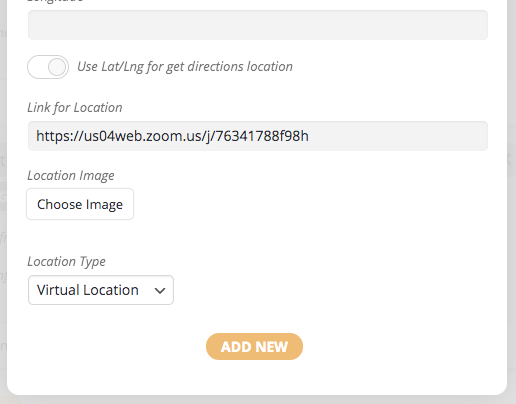The width and height of the screenshot is (516, 404).
Task: Click the 'Use Lat/Lng for get directions location' label
Action: 185,67
